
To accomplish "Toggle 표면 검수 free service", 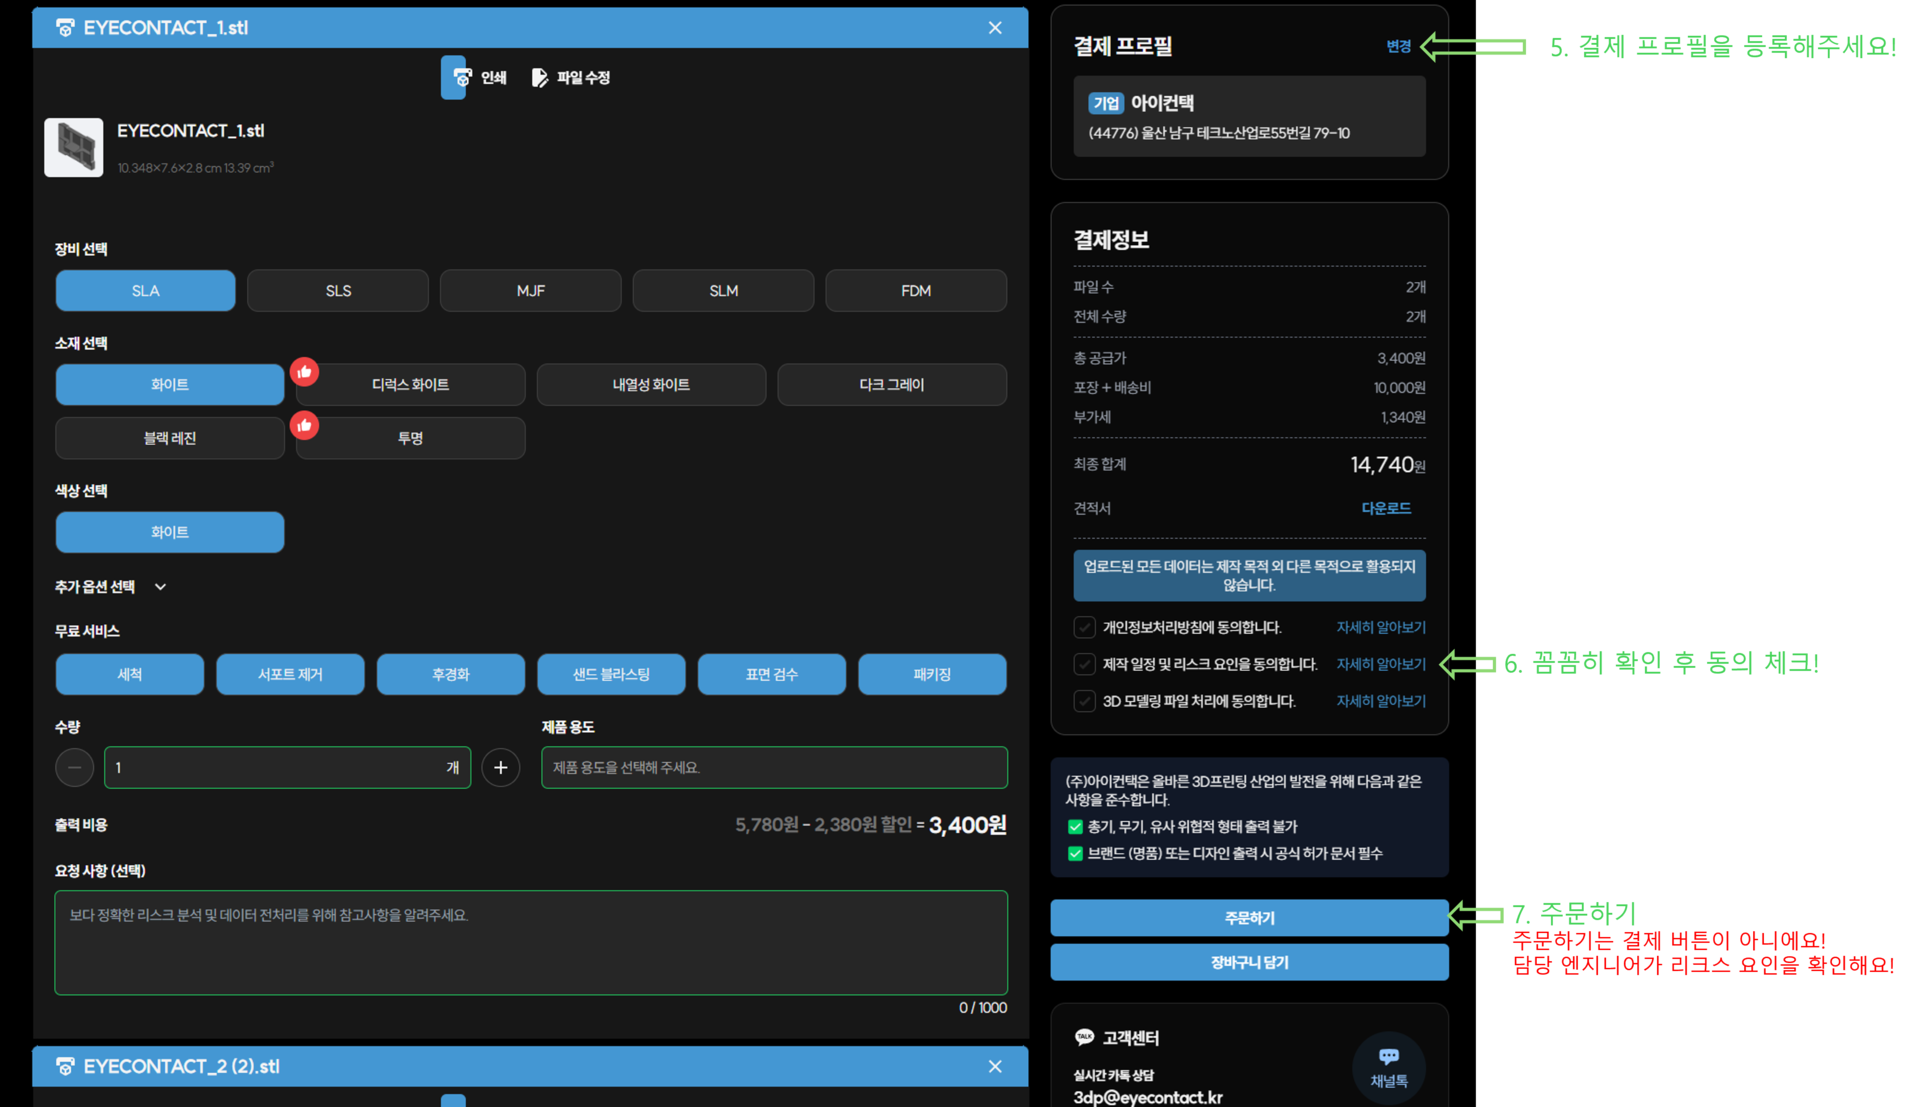I will 772,674.
